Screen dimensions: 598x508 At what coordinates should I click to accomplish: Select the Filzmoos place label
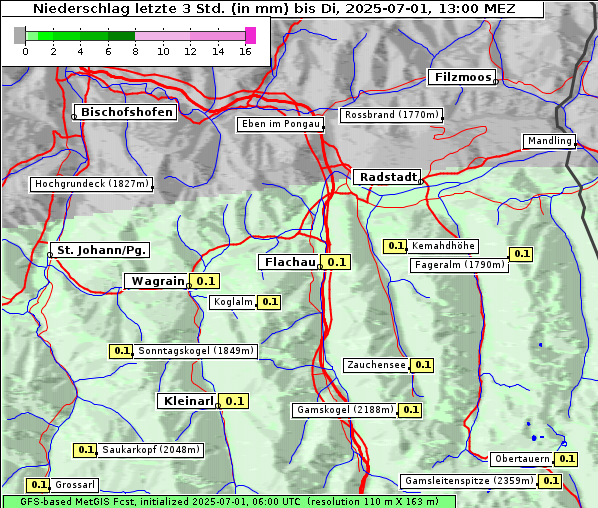pos(462,77)
